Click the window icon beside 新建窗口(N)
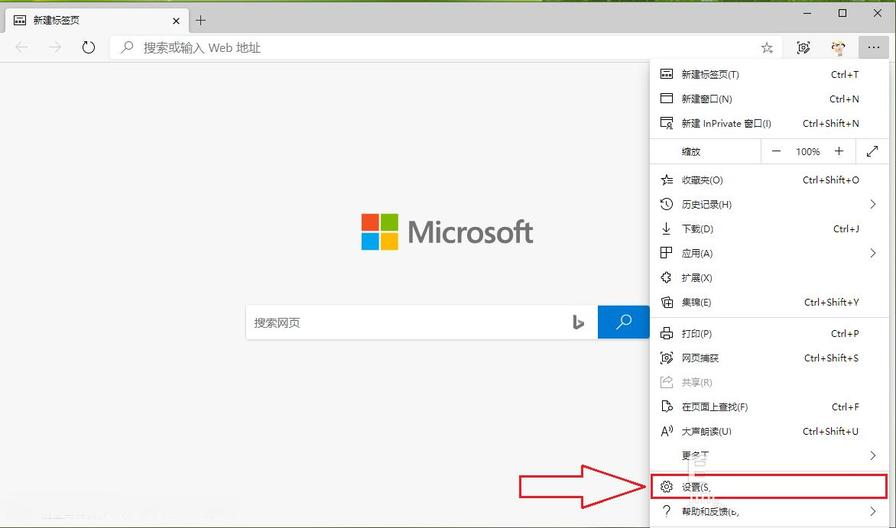Screen dimensions: 896x528 click(666, 98)
